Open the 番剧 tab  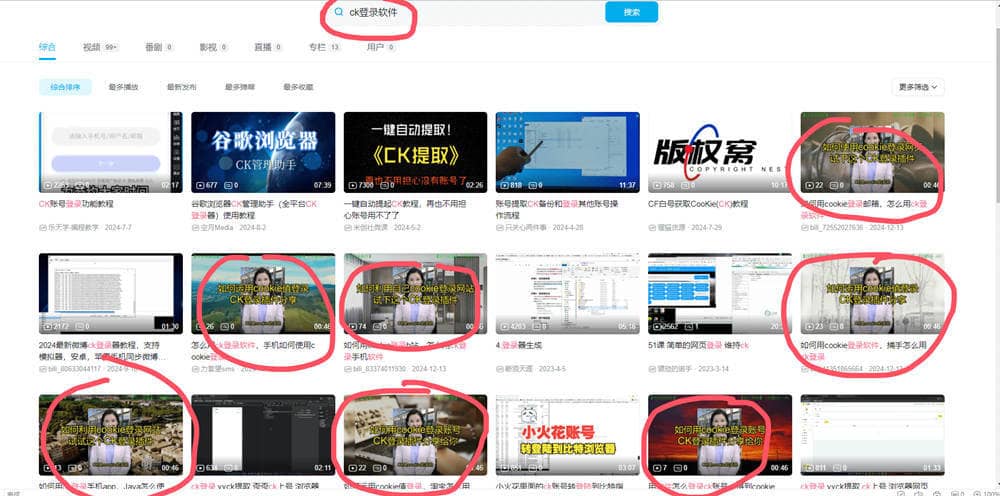[x=159, y=47]
